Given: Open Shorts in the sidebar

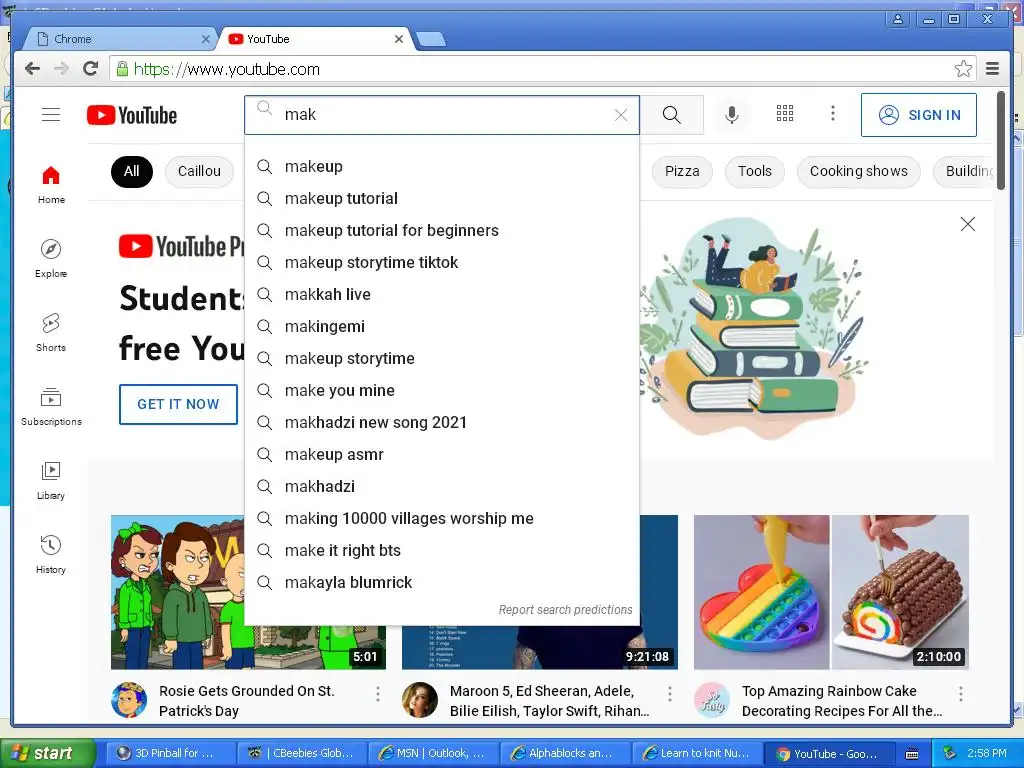Looking at the screenshot, I should (x=51, y=332).
